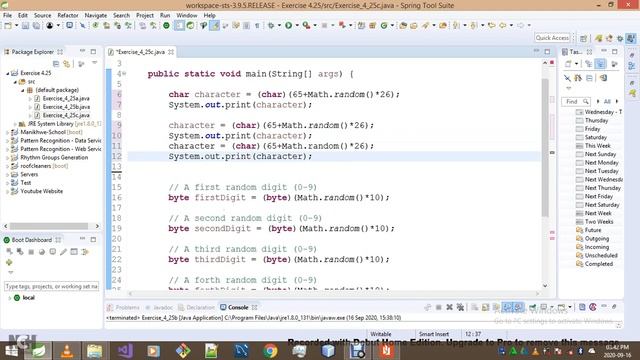Toggle Block Selection Mode in the toolbar
Screen dimensions: 640x360
(x=246, y=25)
